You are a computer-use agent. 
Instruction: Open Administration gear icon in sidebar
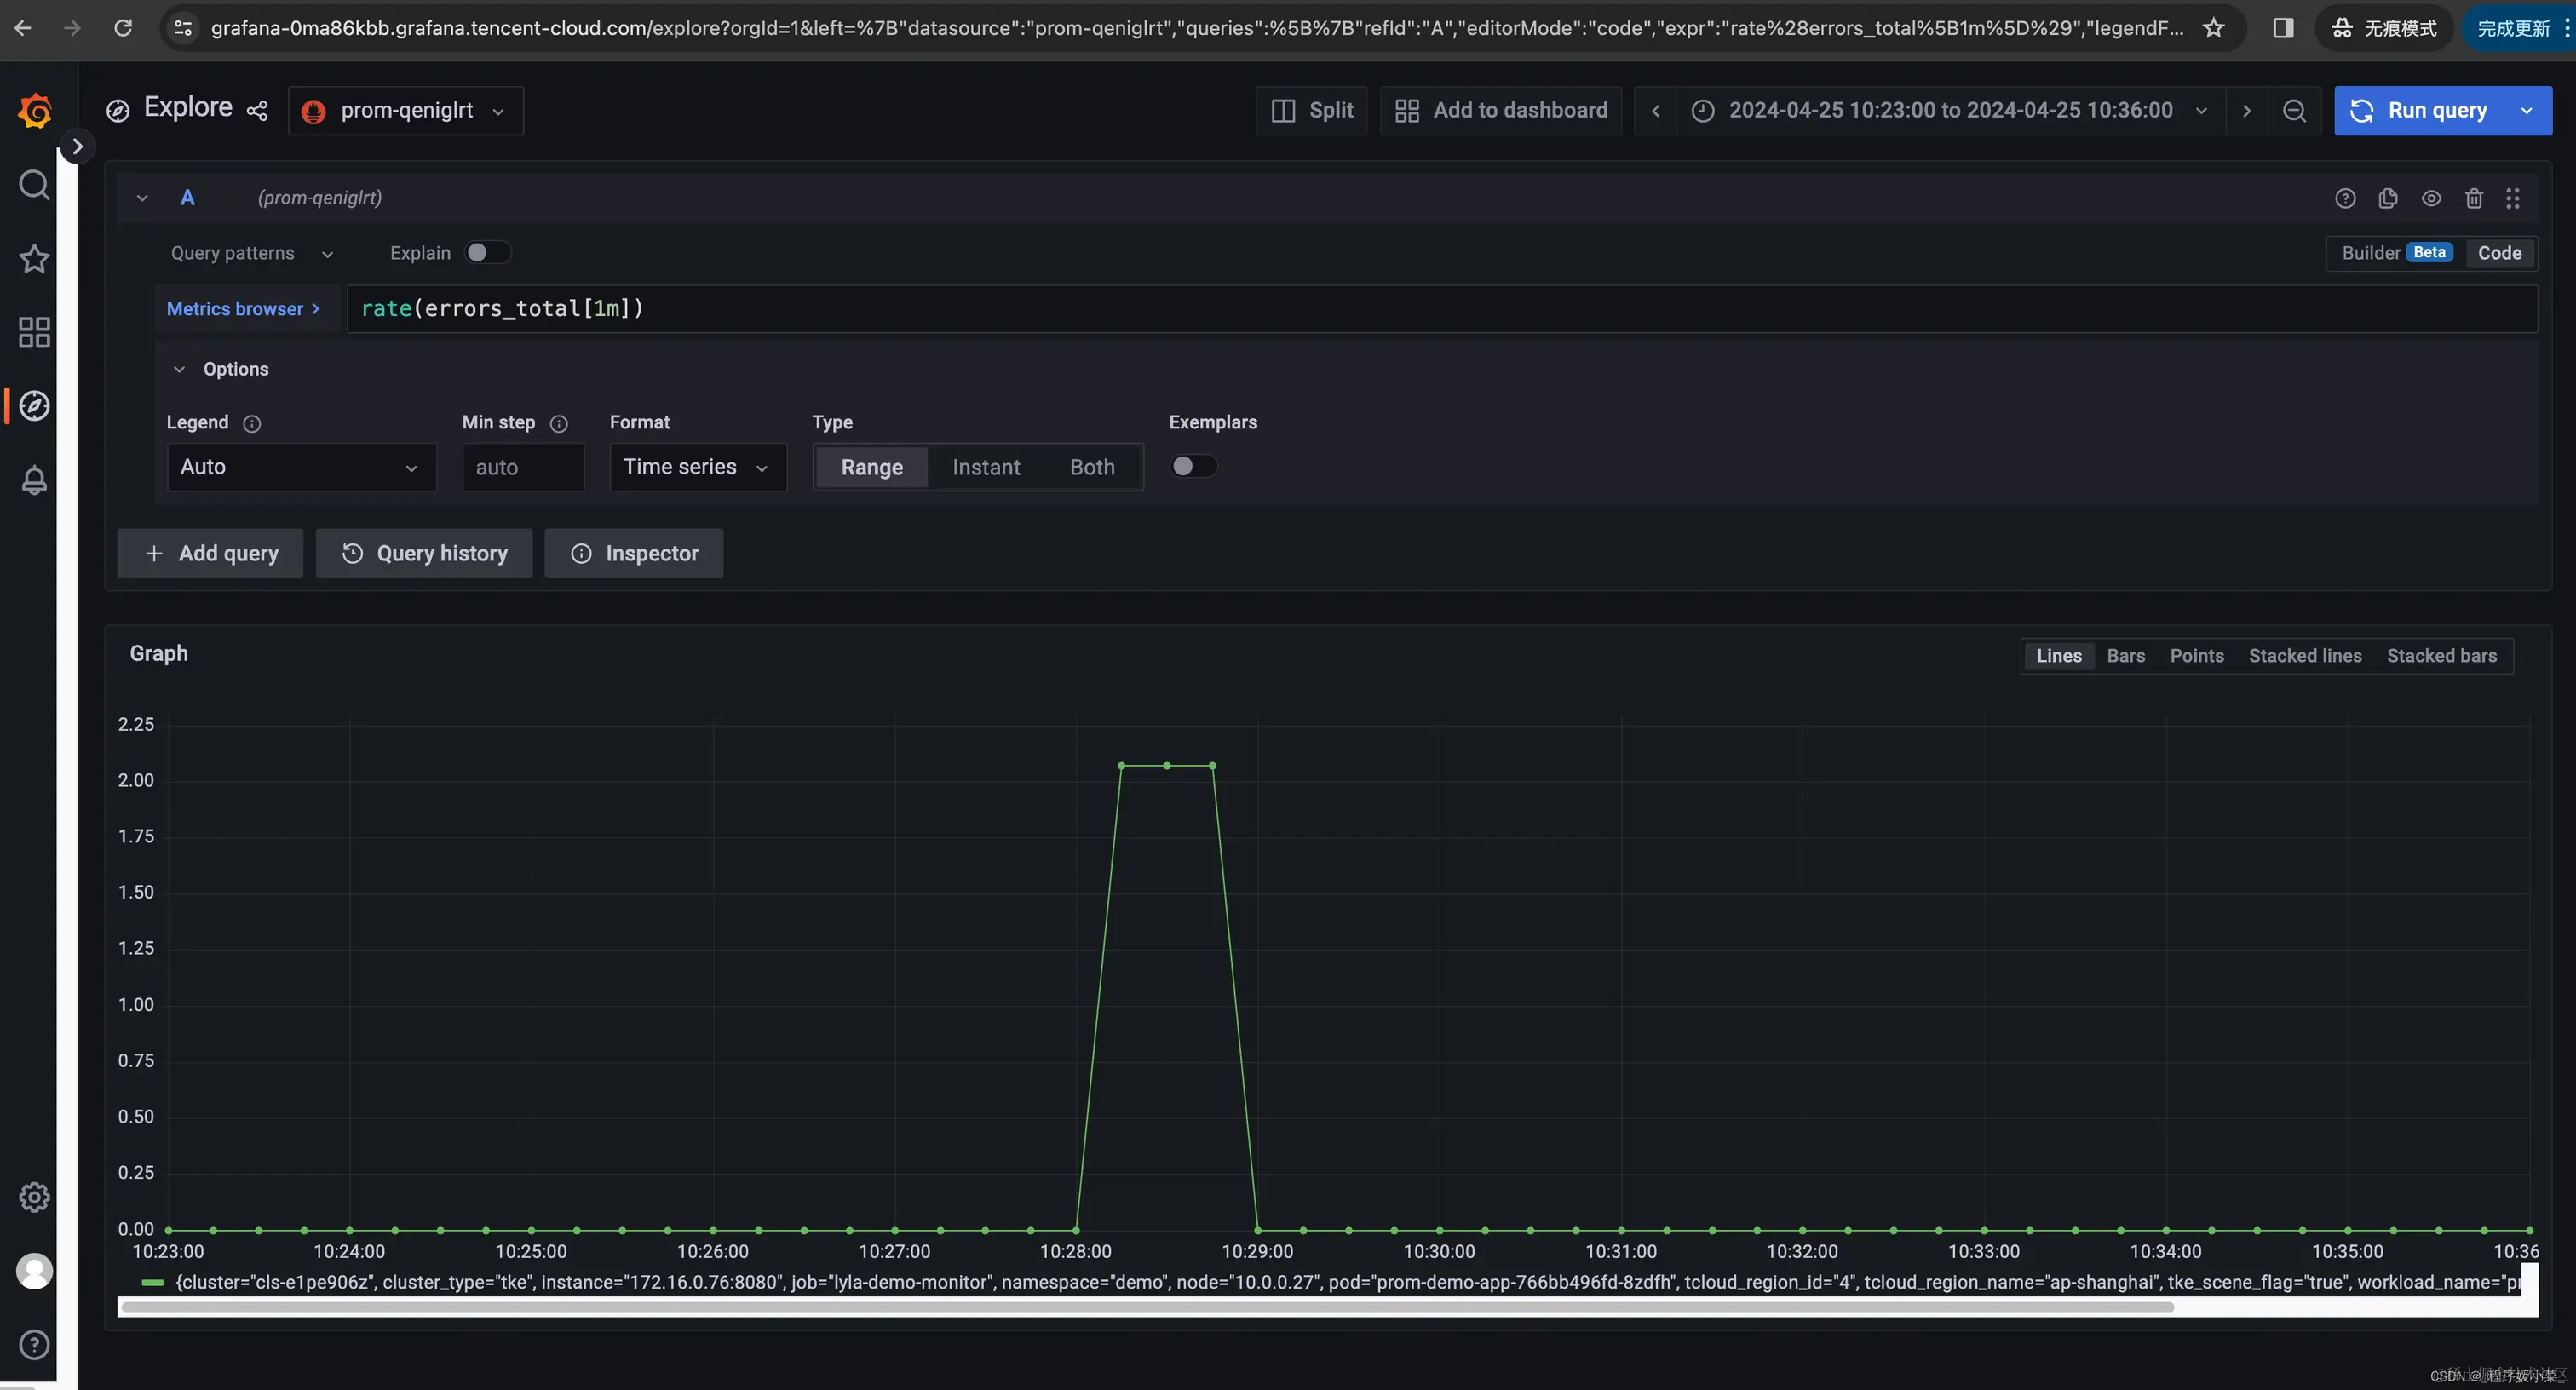34,1197
